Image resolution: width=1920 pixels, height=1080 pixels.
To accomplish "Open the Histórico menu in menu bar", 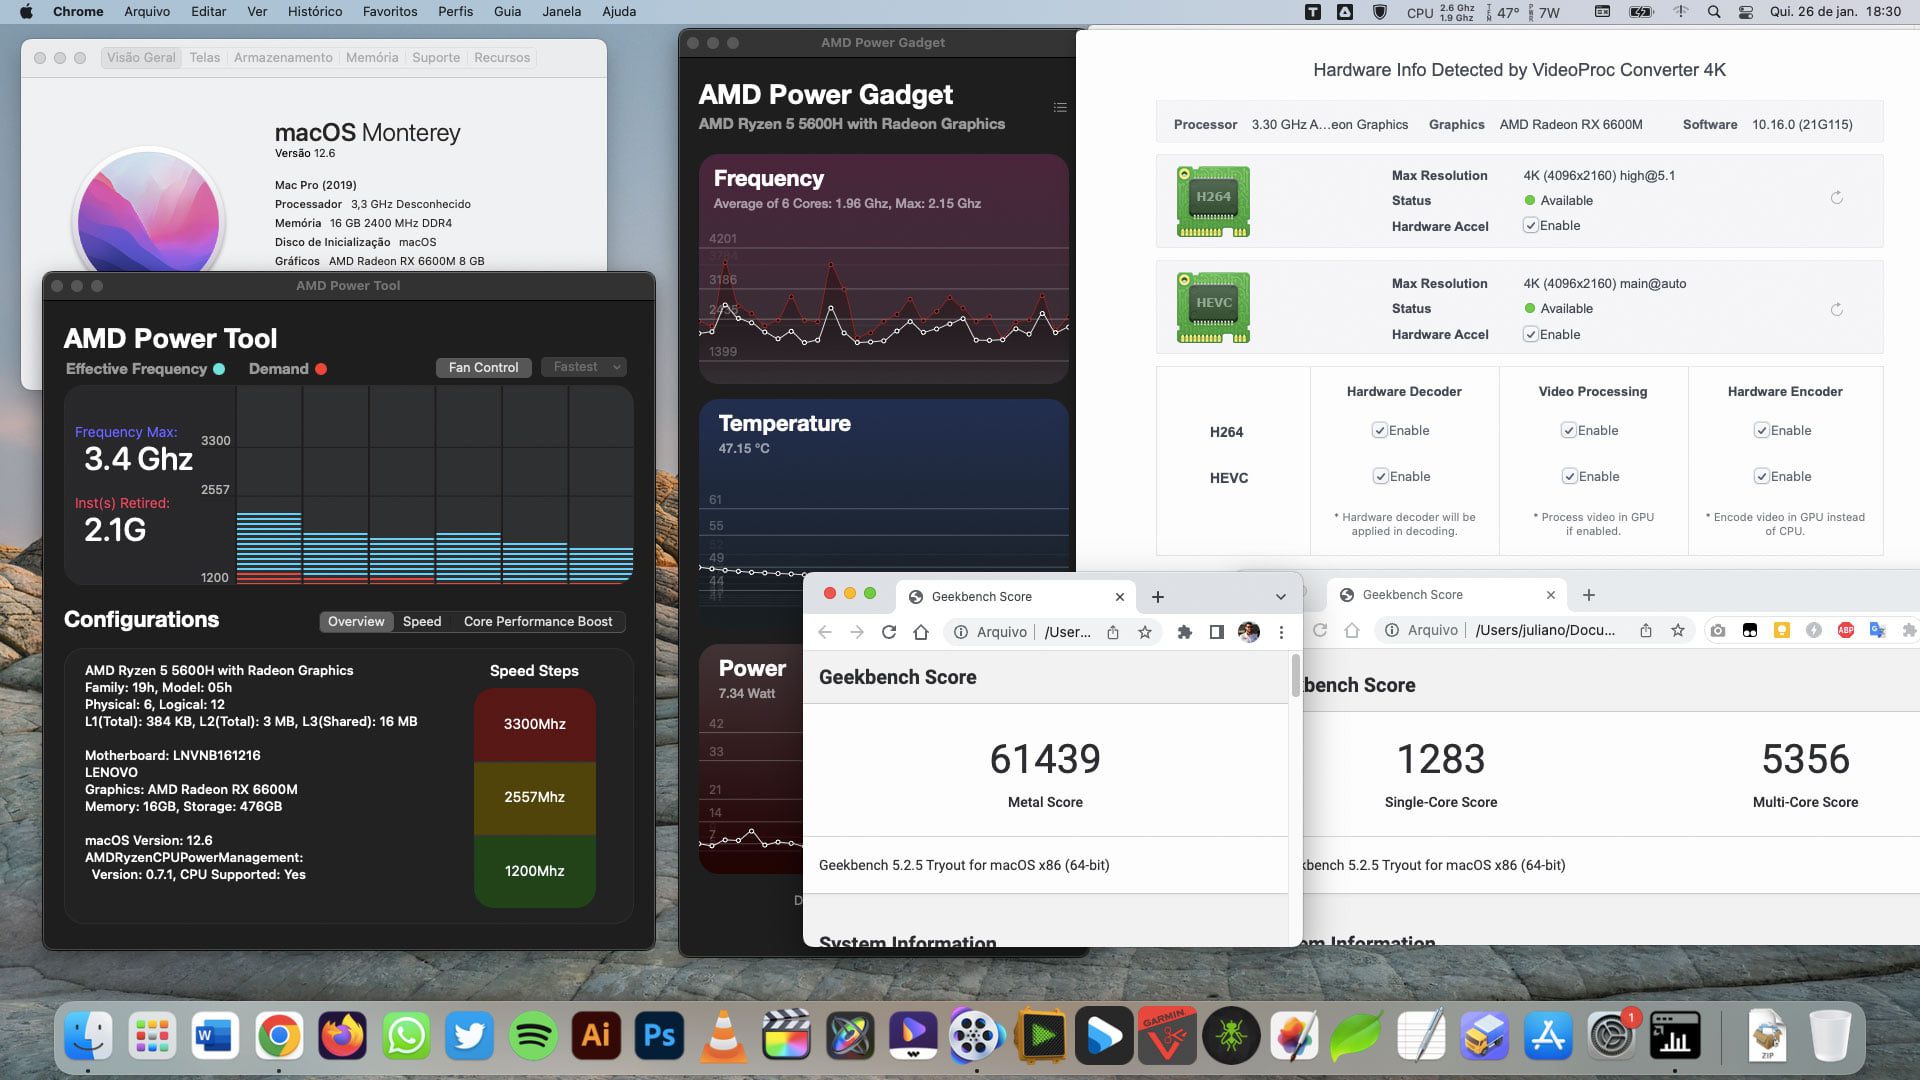I will pos(314,11).
